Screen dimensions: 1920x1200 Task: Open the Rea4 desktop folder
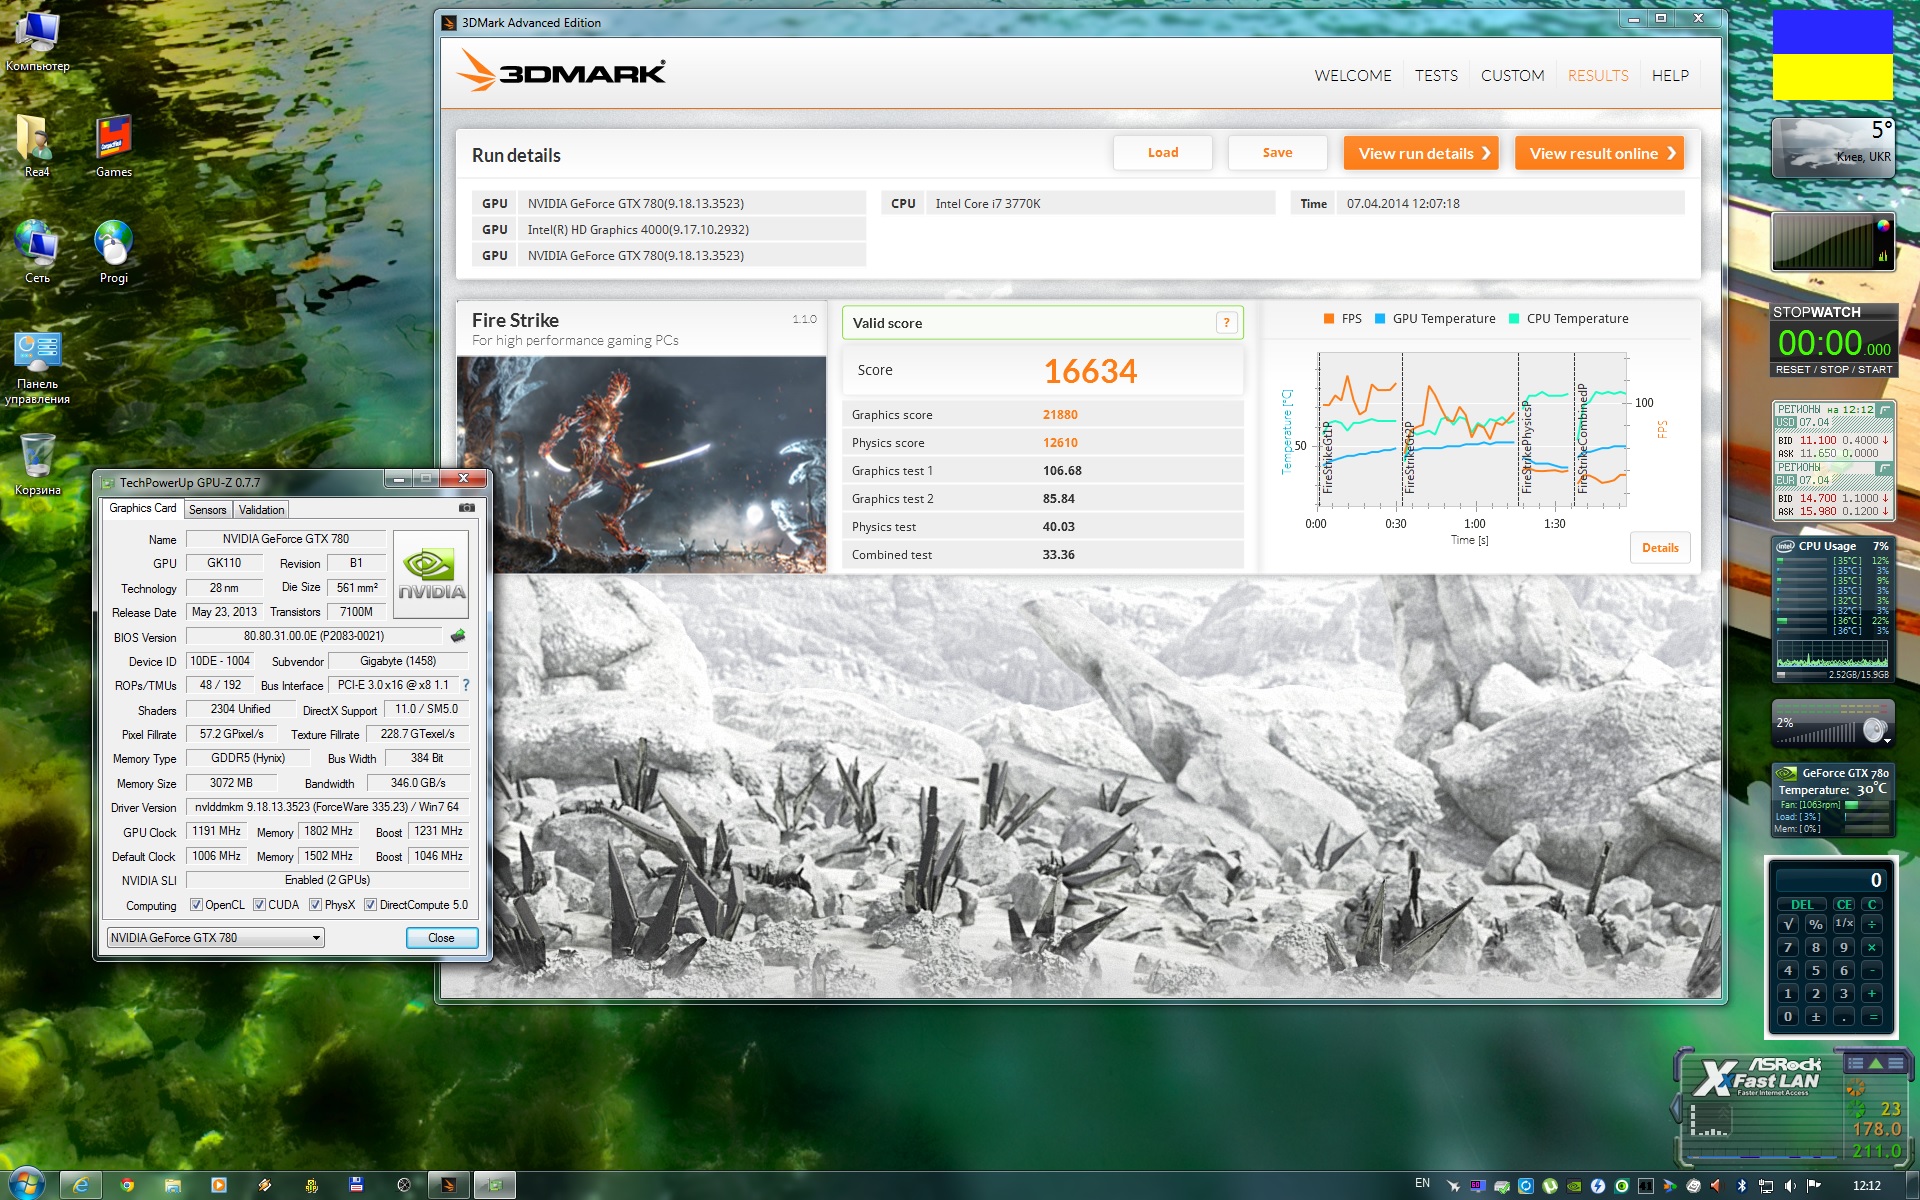(37, 147)
